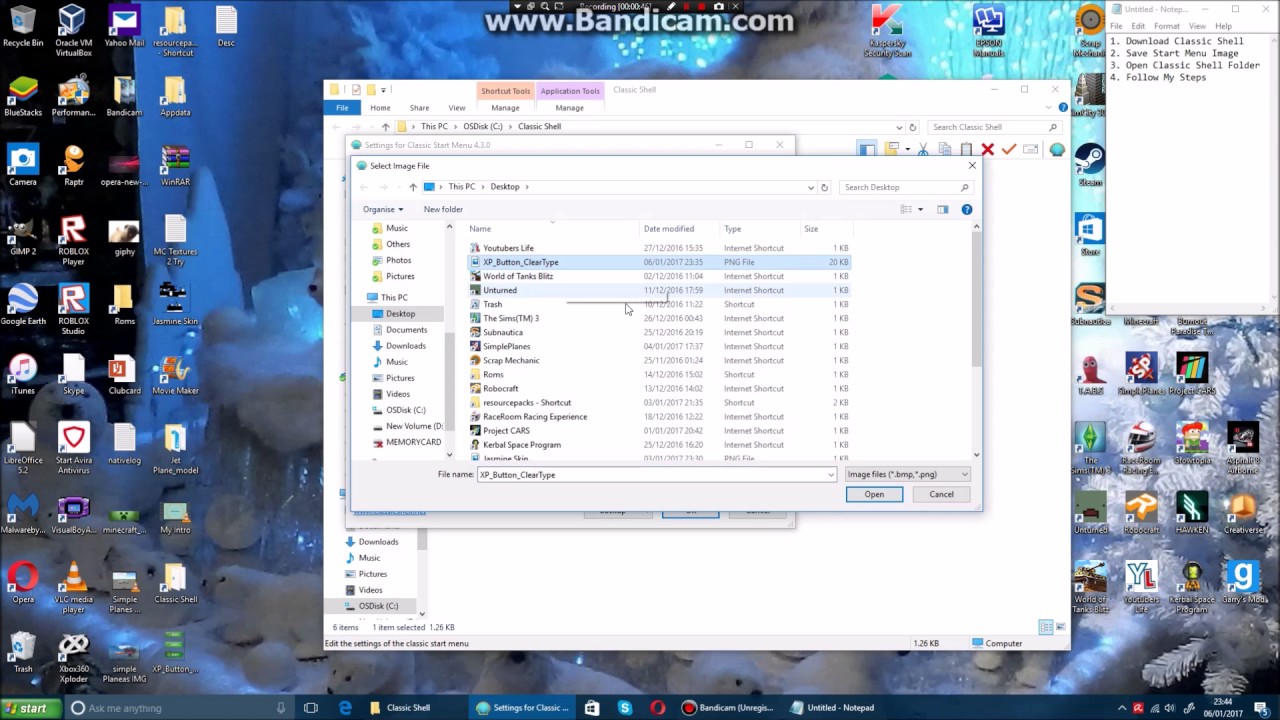The width and height of the screenshot is (1280, 720).
Task: Click the help question-mark icon in the dialog
Action: point(966,209)
